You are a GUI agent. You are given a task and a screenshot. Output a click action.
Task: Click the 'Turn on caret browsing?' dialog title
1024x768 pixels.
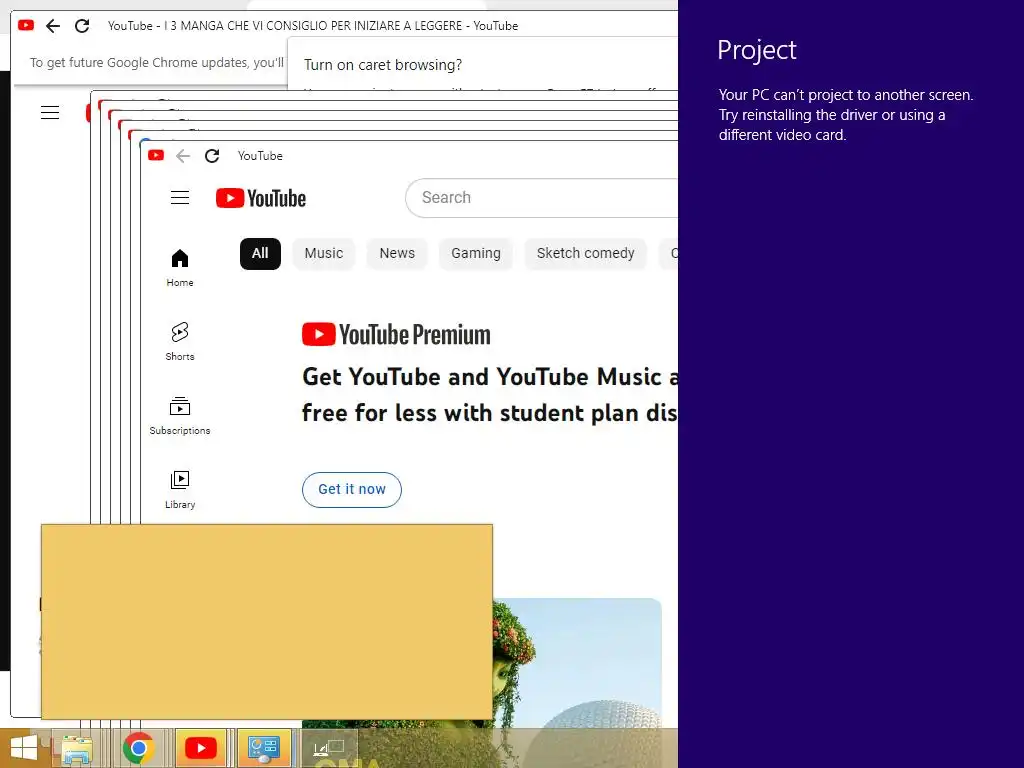click(x=383, y=65)
